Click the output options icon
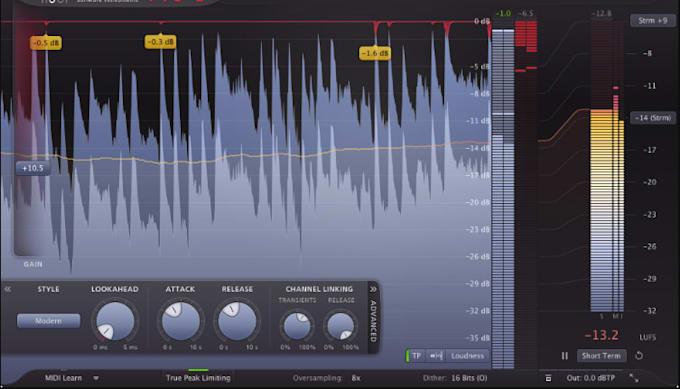 click(548, 378)
